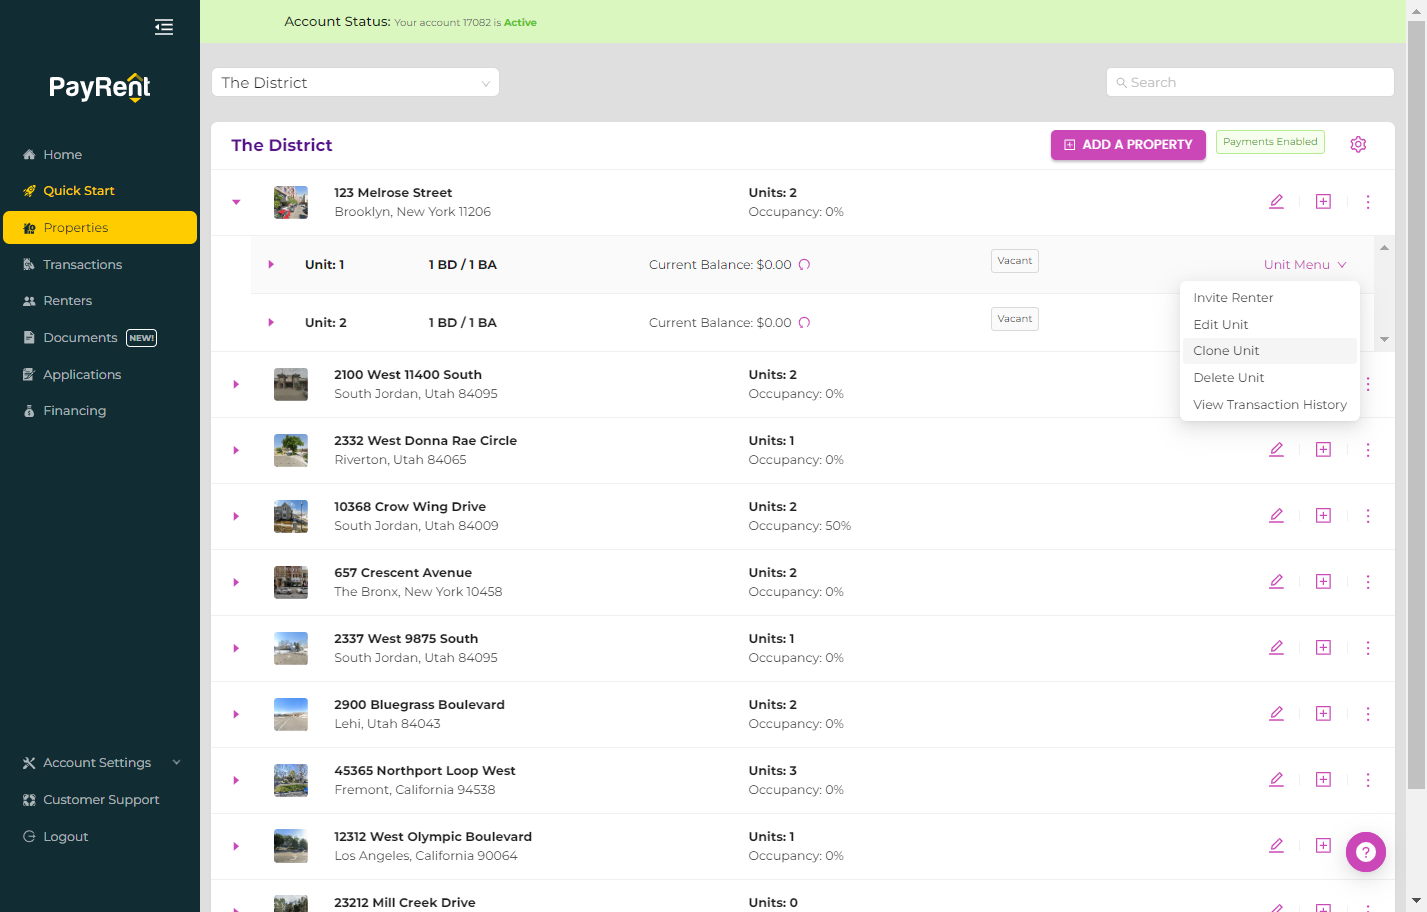Add unit to 10368 Crow Wing Drive

(x=1323, y=516)
